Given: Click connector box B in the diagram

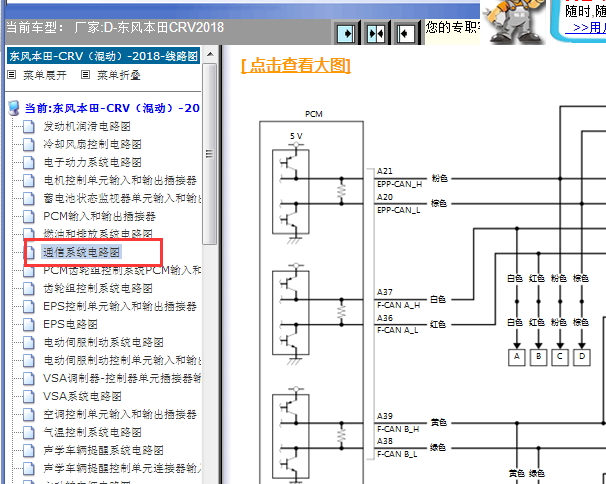Looking at the screenshot, I should (x=538, y=357).
